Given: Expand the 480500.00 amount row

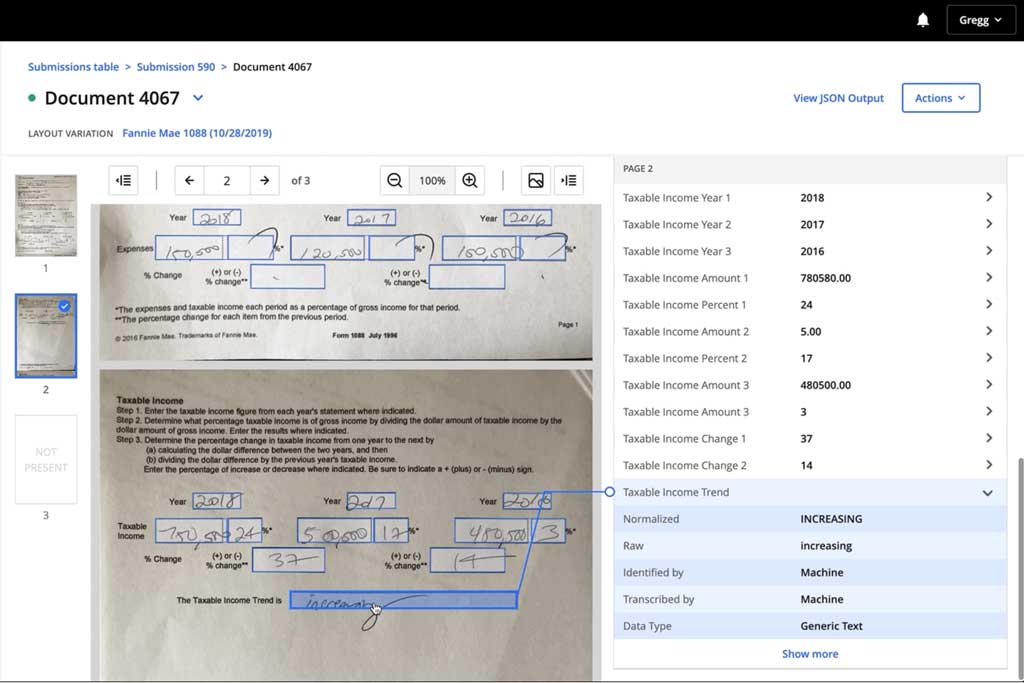Looking at the screenshot, I should [809, 385].
